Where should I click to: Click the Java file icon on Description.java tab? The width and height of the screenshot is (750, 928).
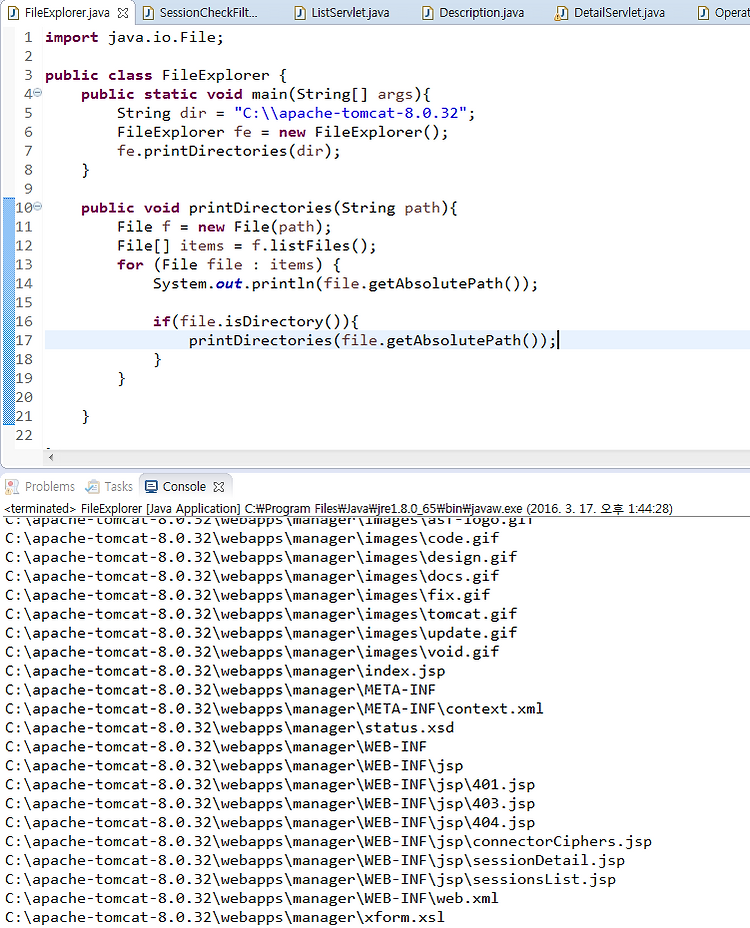[427, 13]
